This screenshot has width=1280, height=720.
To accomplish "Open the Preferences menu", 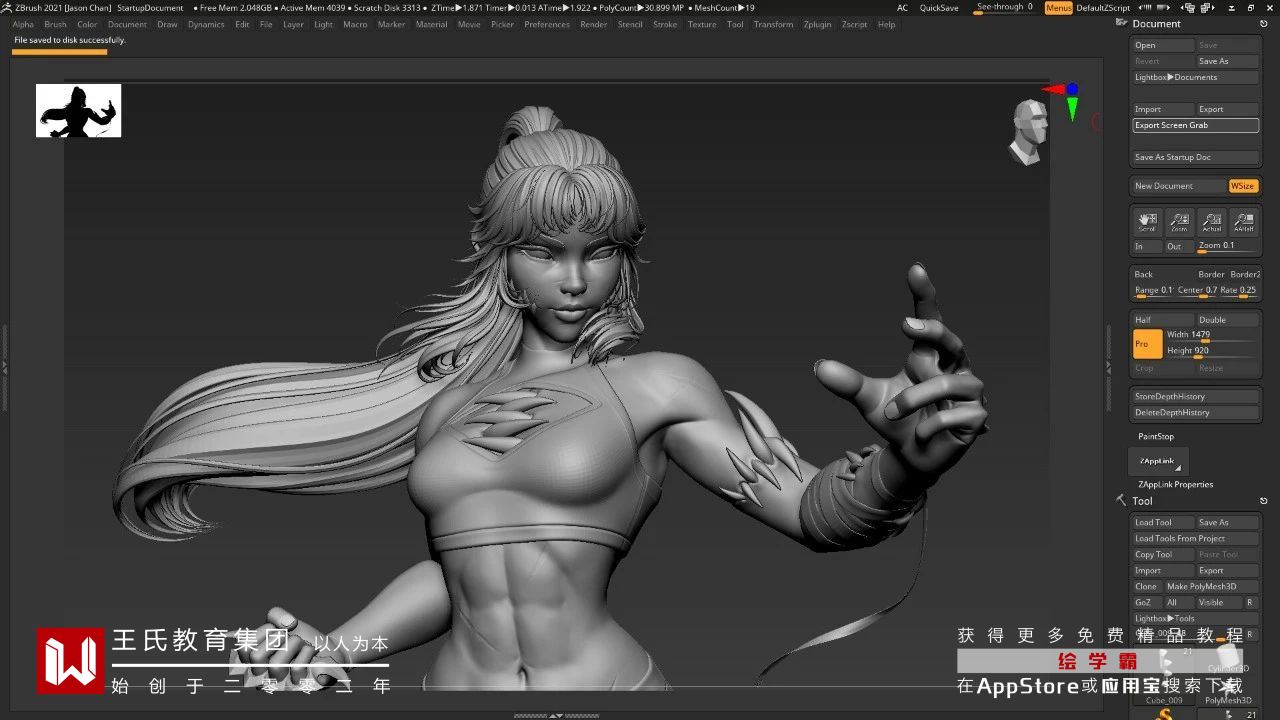I will tap(547, 24).
